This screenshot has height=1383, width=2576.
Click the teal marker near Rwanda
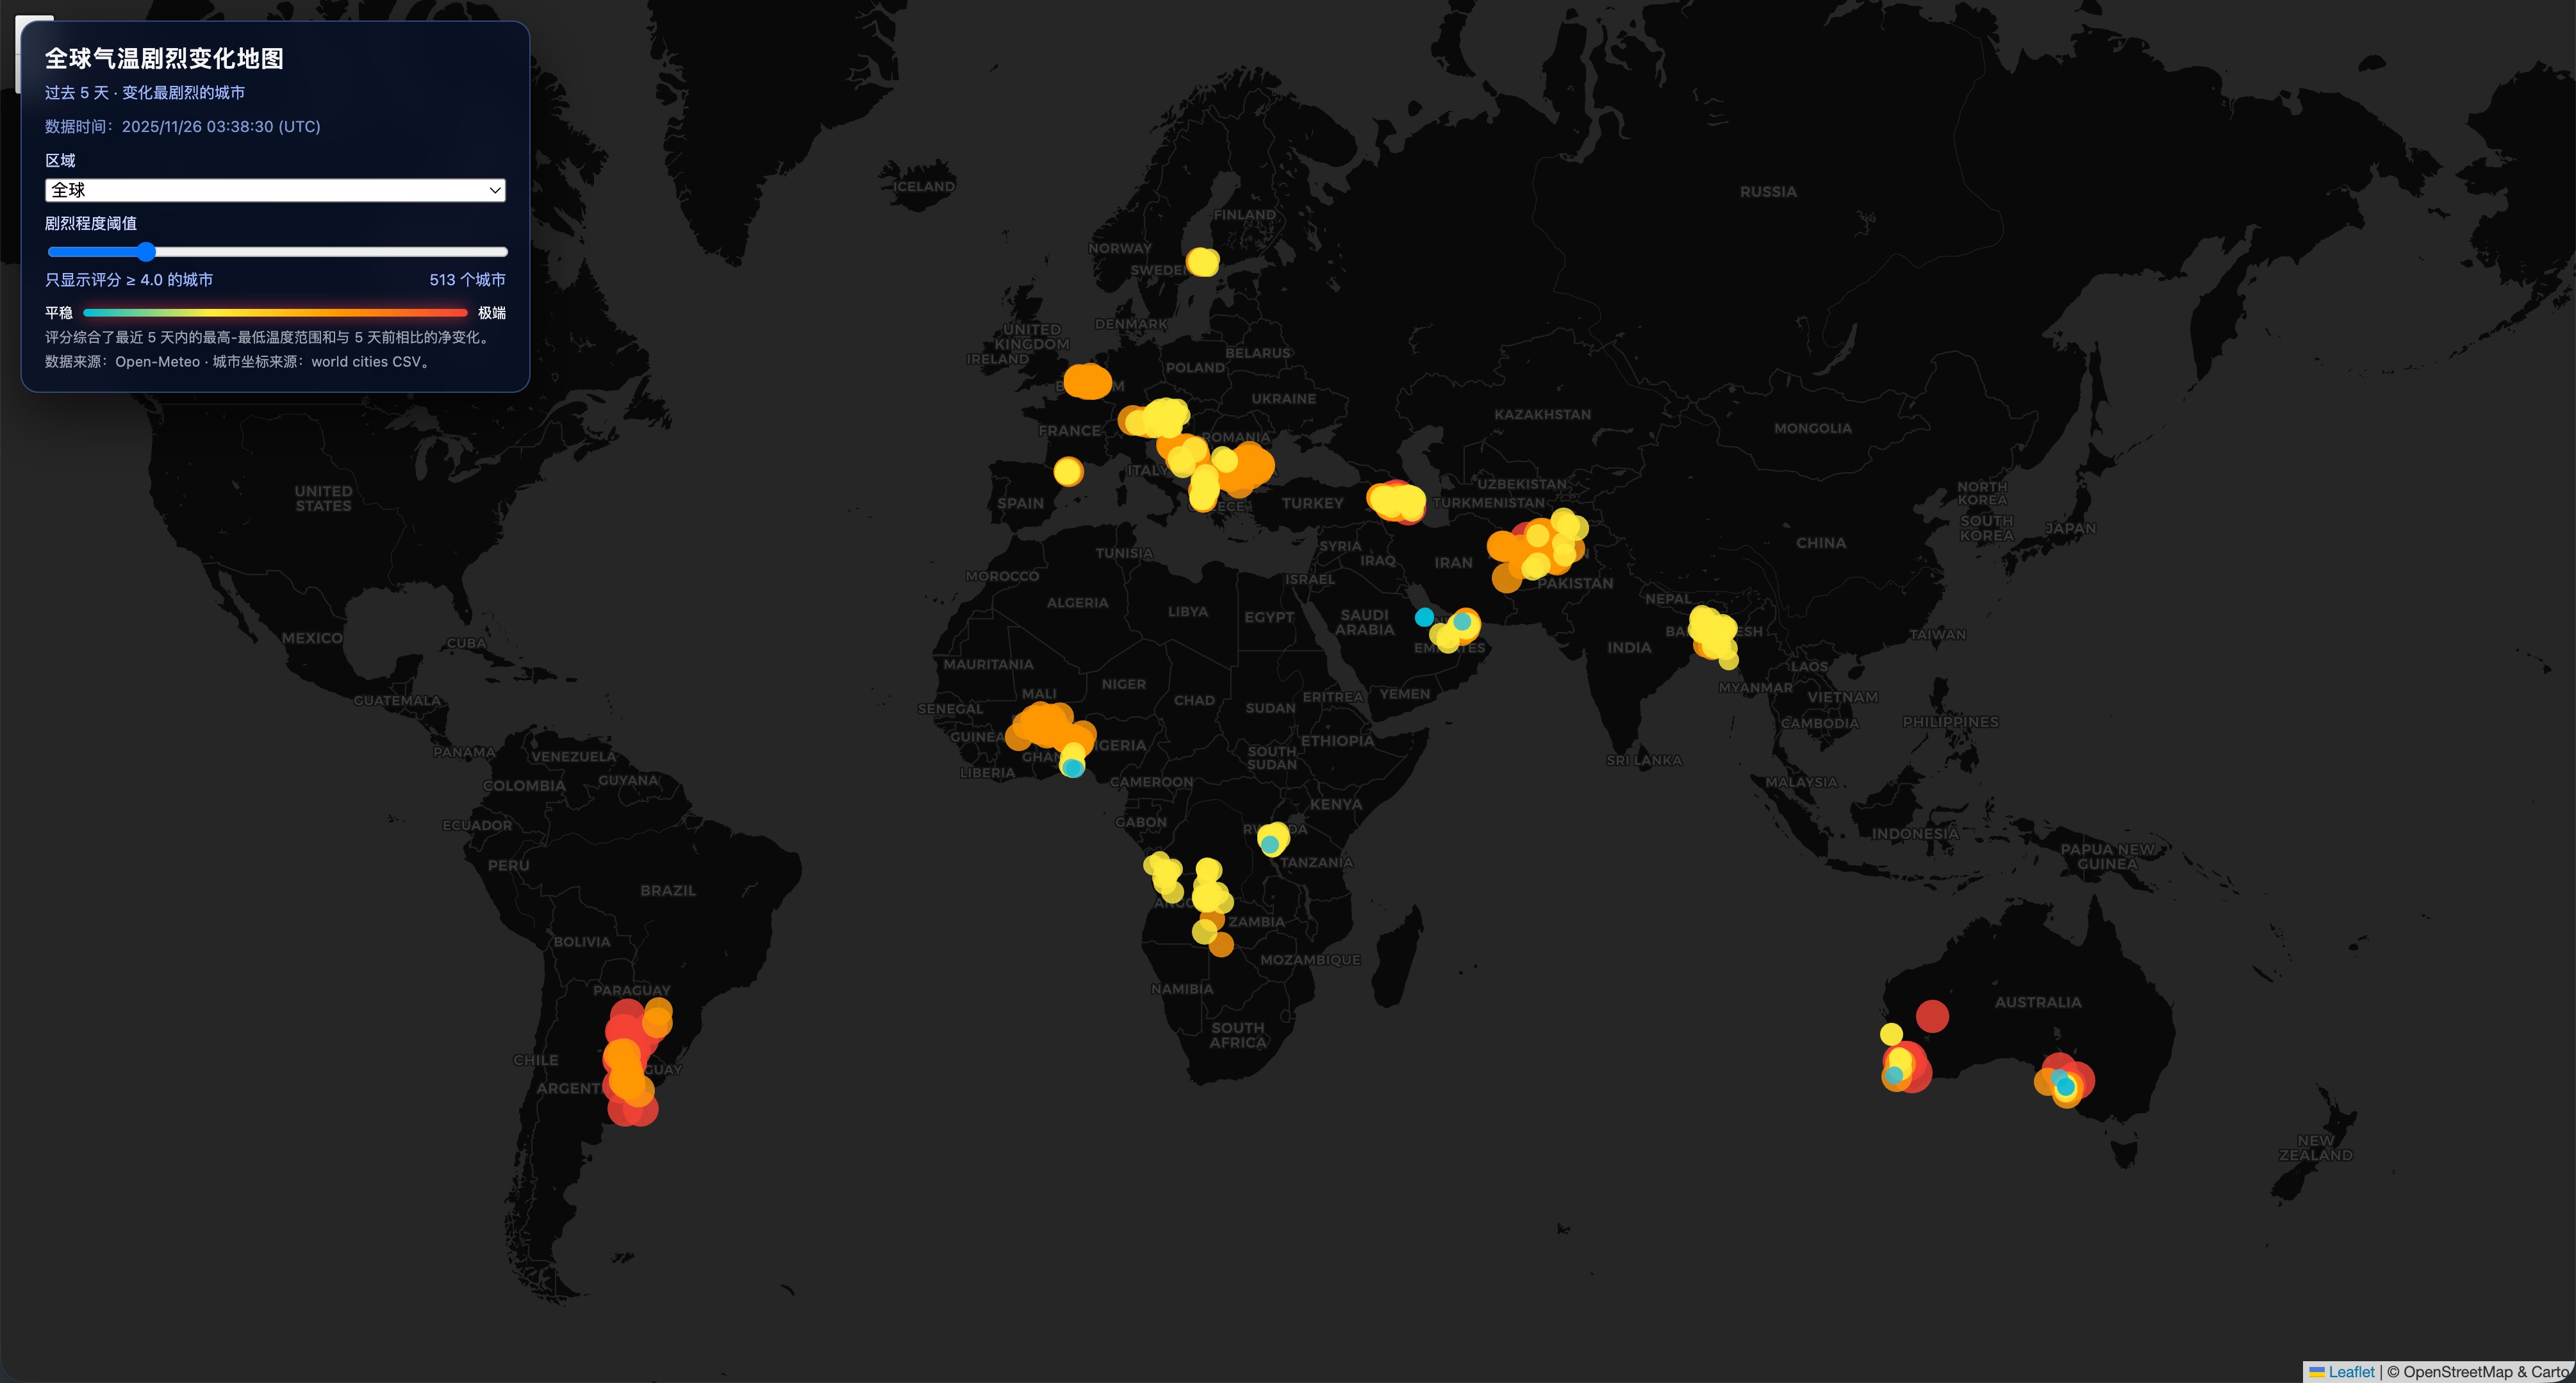[1270, 845]
